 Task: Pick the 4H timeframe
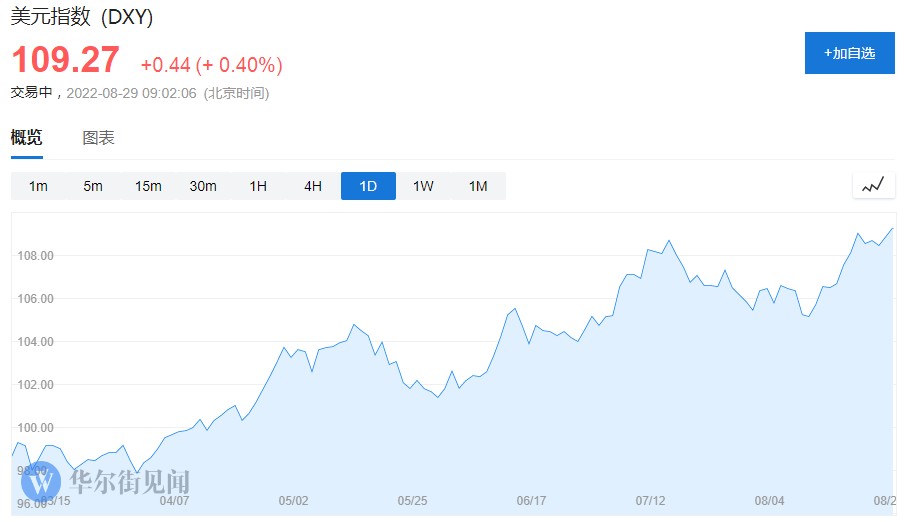click(x=313, y=186)
